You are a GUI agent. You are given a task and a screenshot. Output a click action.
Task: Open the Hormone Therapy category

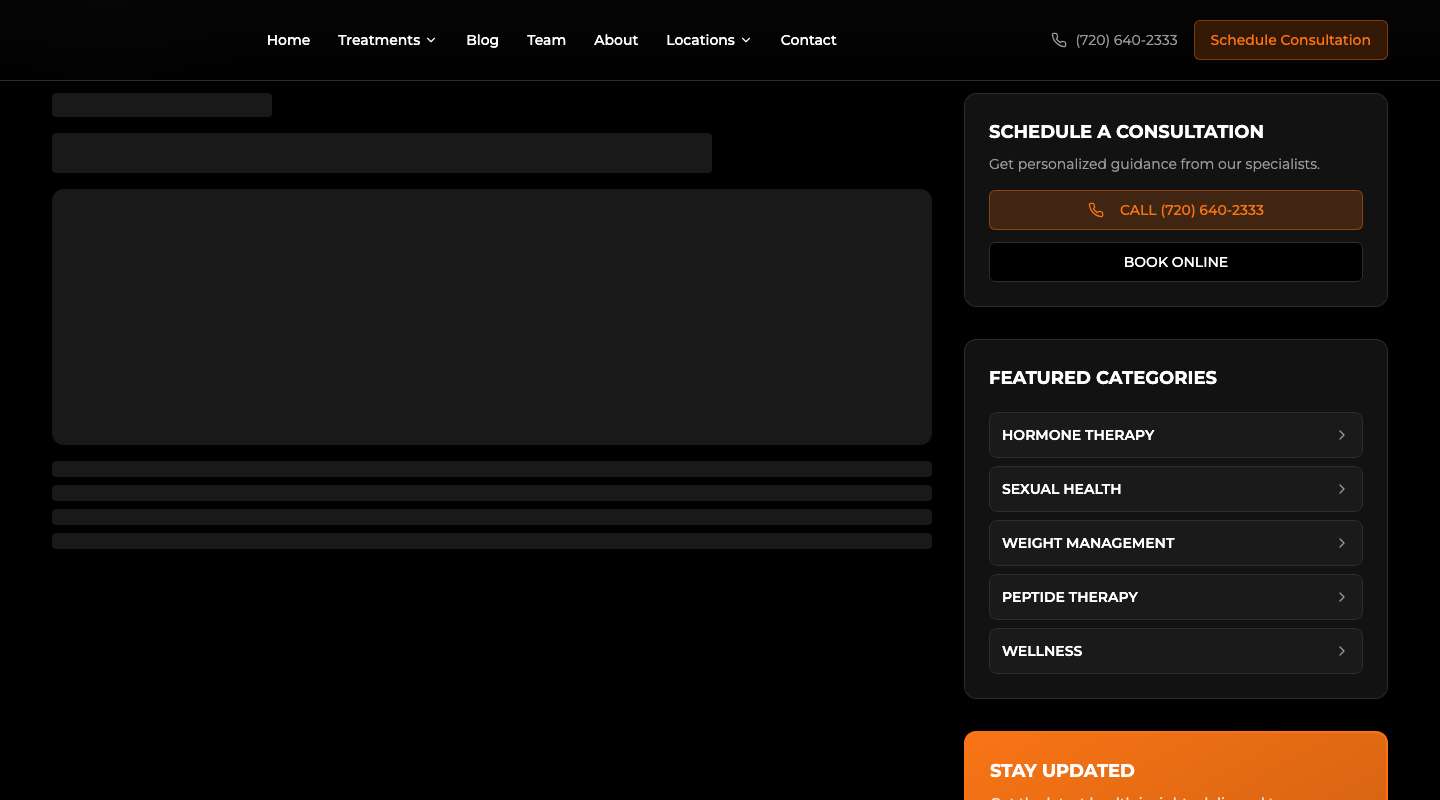pyautogui.click(x=1175, y=435)
